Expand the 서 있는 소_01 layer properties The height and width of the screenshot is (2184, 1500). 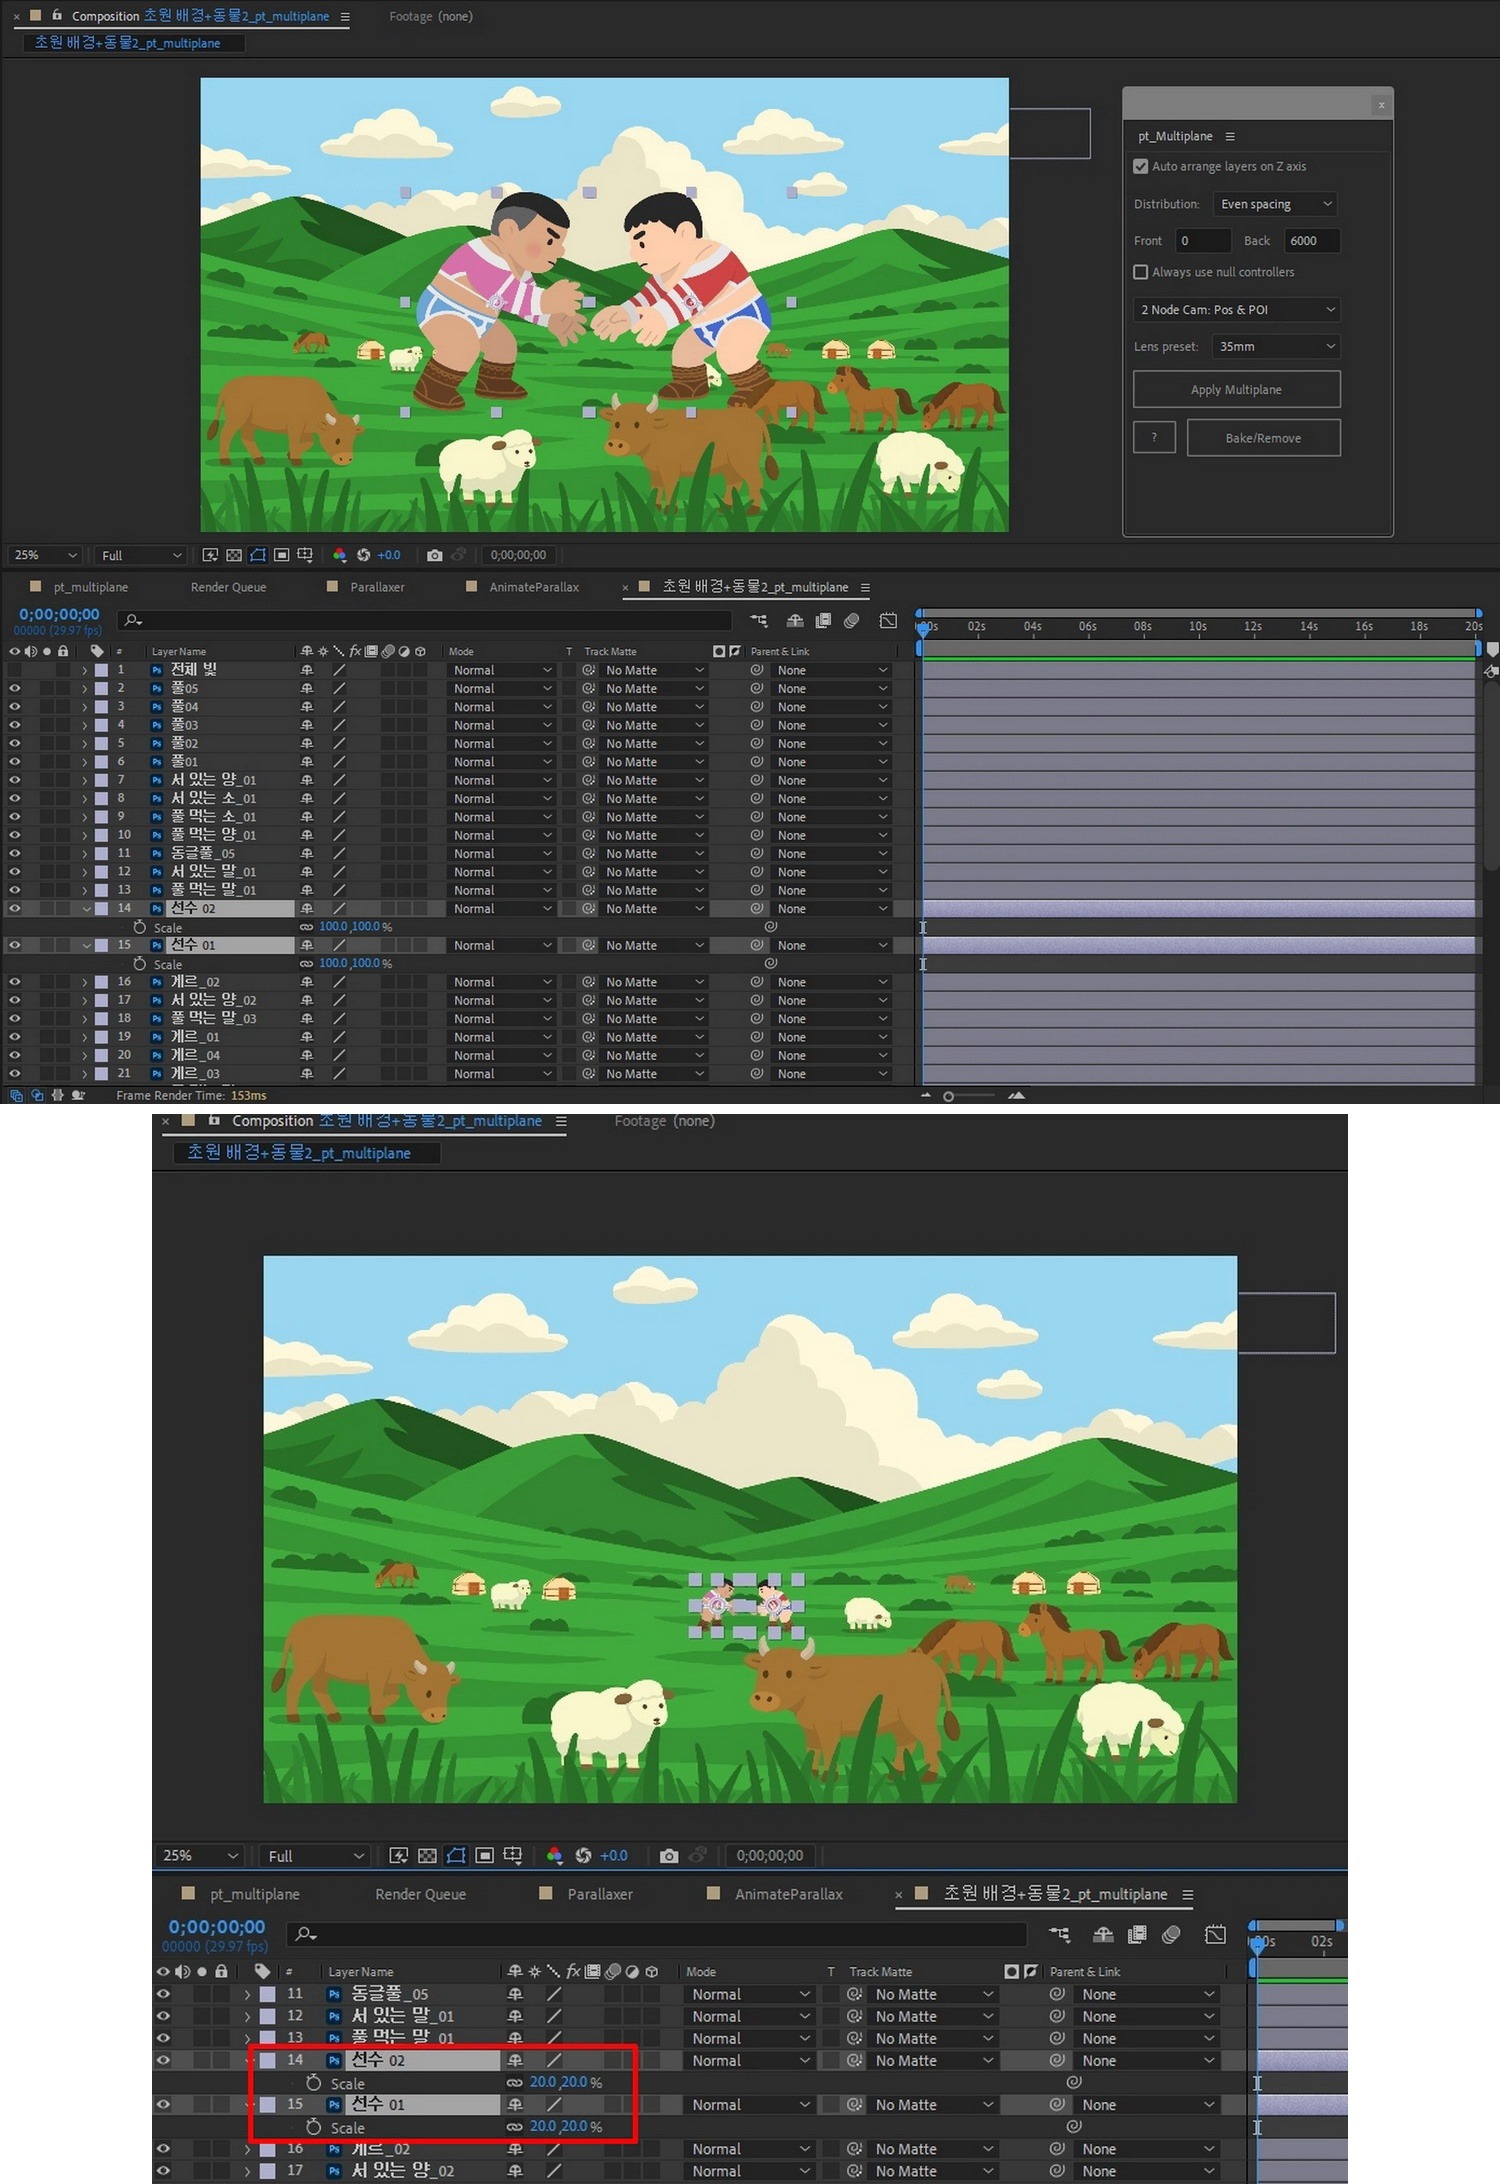coord(85,798)
